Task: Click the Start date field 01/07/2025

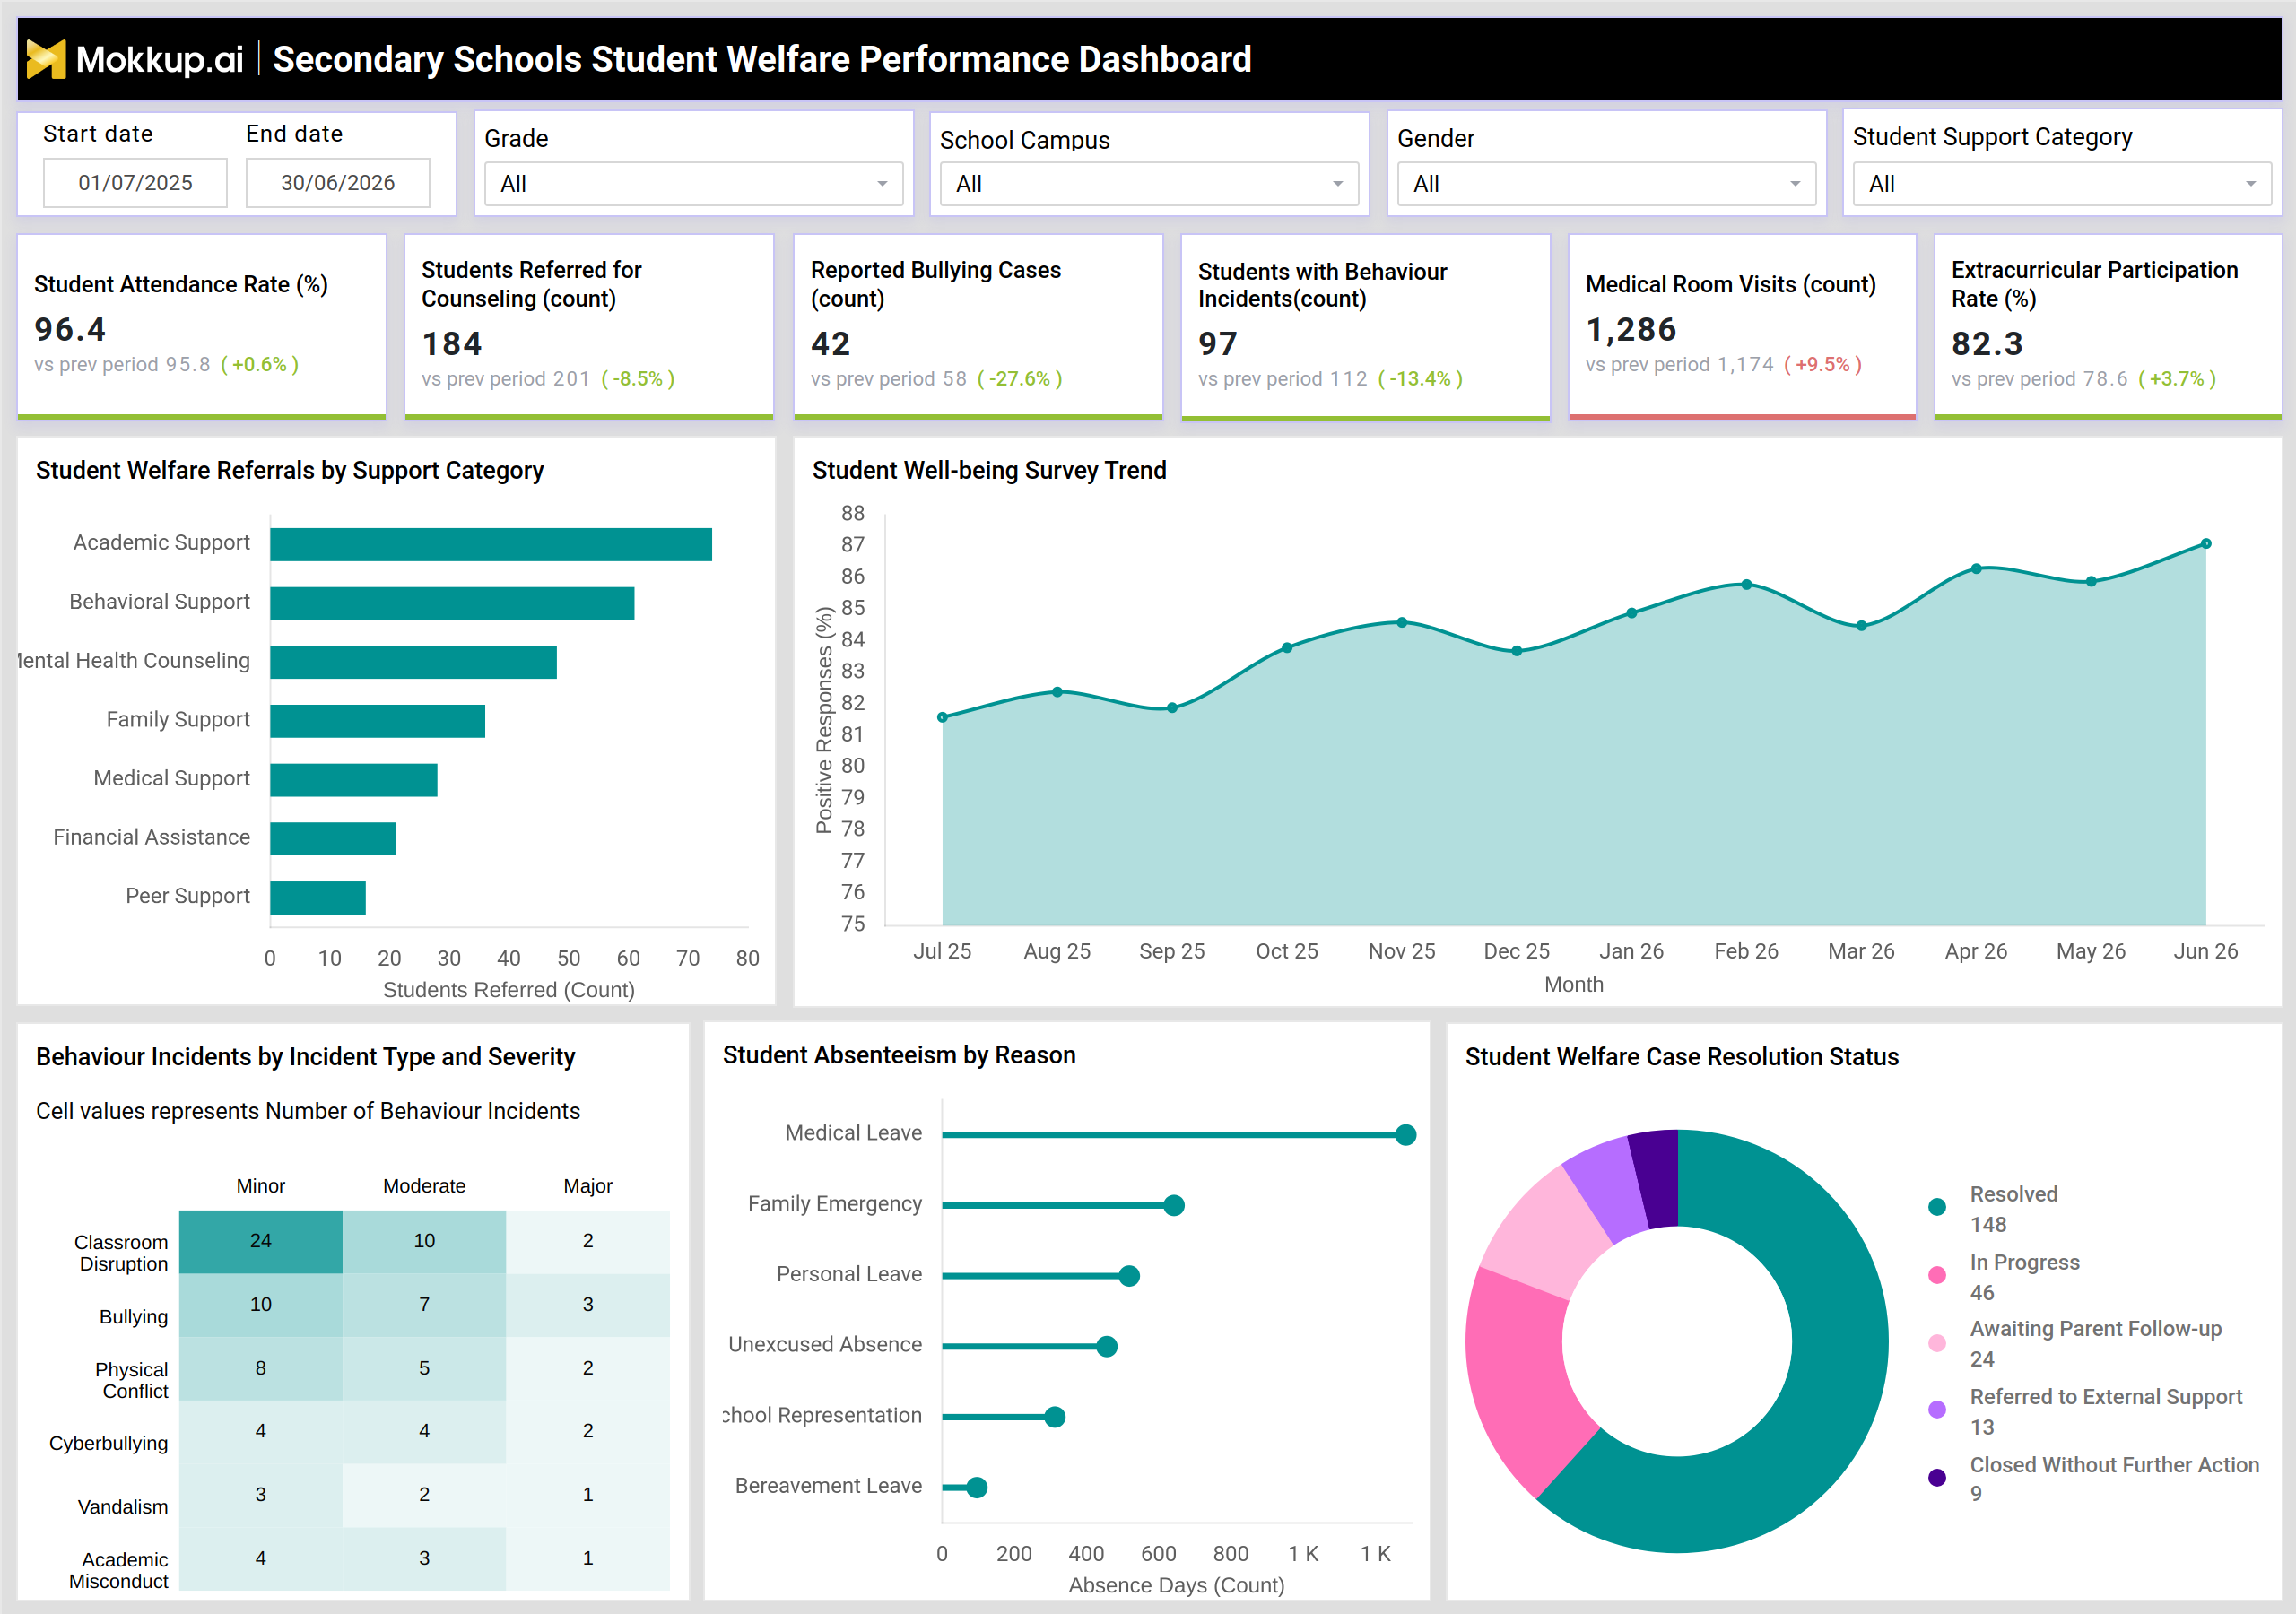Action: [135, 183]
